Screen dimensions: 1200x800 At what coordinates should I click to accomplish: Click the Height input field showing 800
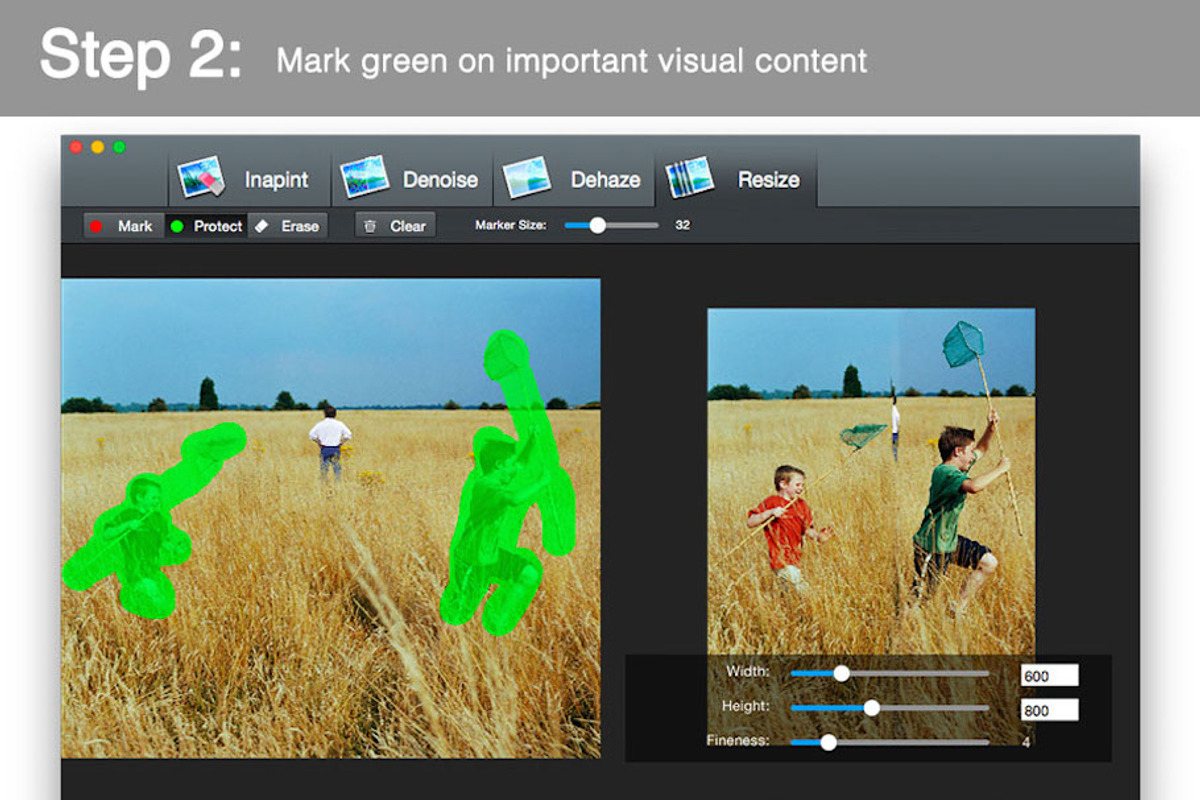[1049, 710]
